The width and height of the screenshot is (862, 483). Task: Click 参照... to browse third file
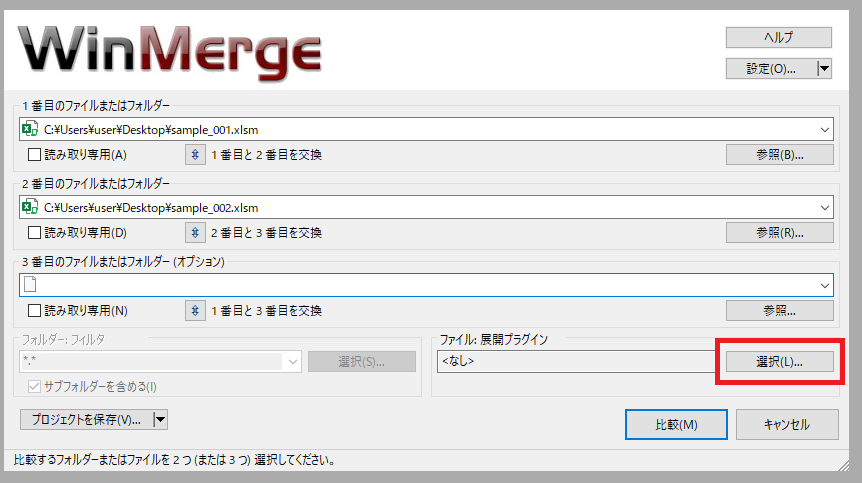[x=780, y=311]
